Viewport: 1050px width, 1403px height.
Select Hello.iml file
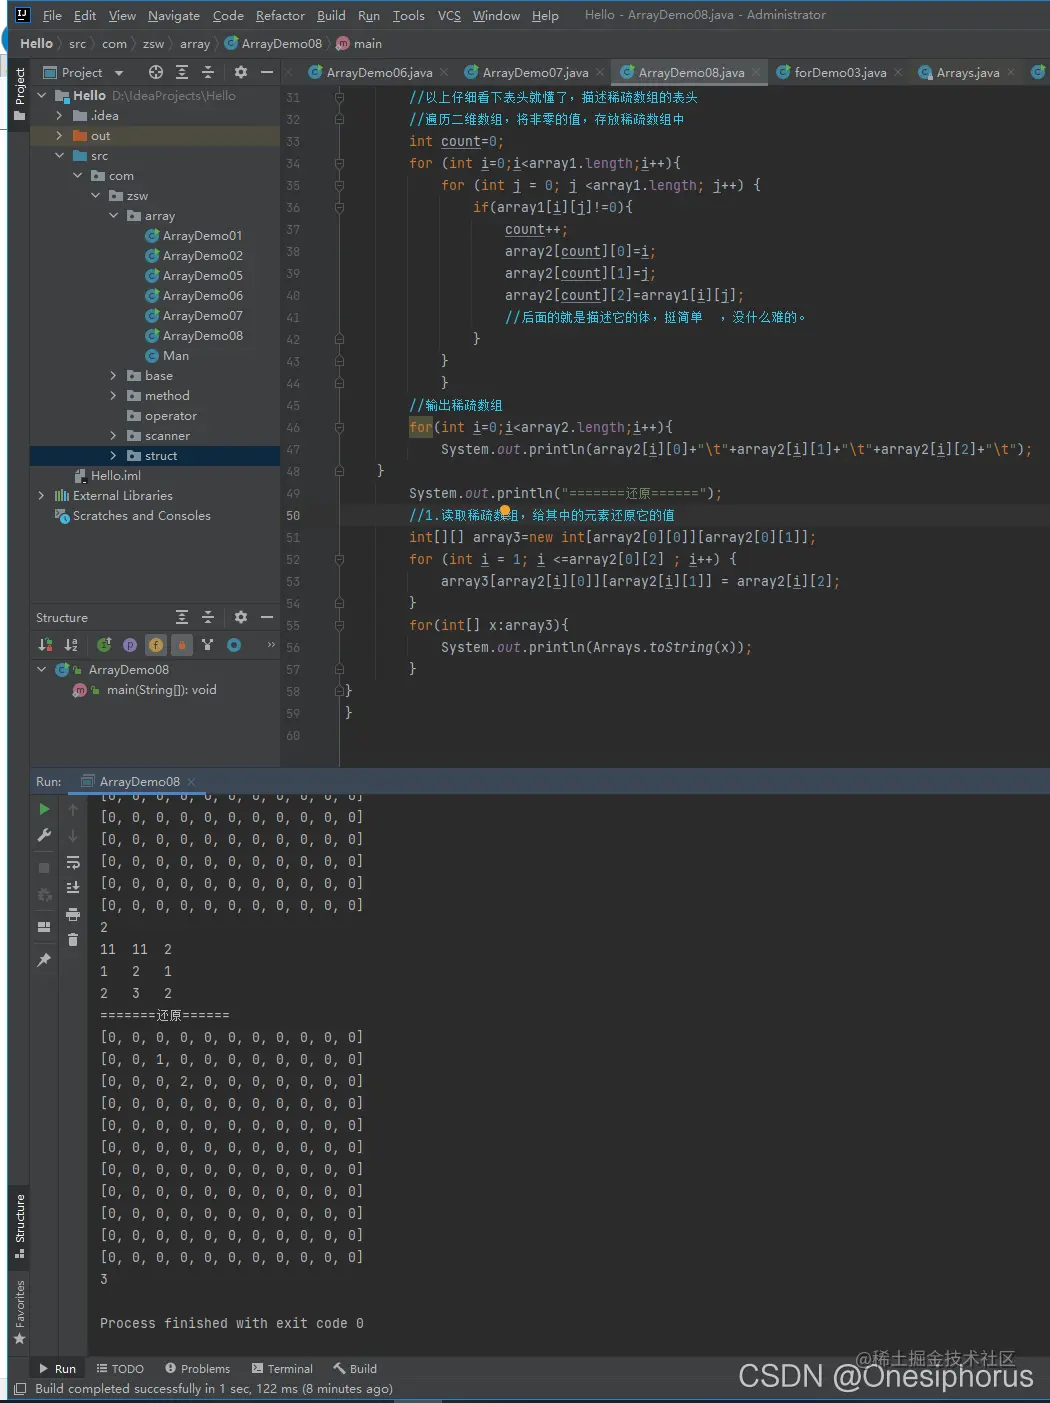pos(108,475)
